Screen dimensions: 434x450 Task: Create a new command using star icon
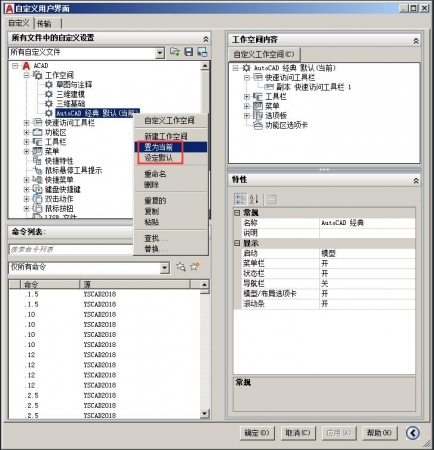[x=194, y=266]
